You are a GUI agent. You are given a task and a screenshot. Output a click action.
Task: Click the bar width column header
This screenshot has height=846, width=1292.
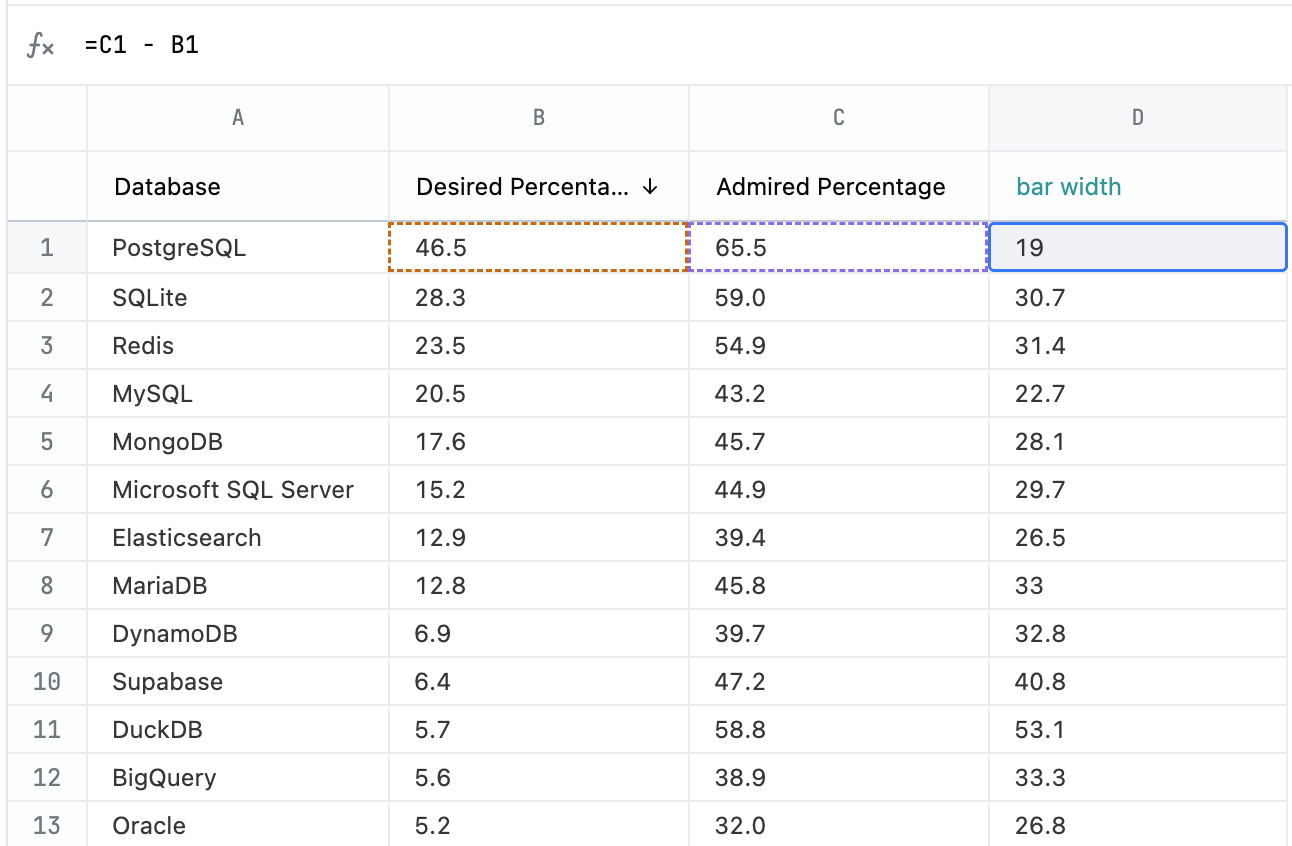[1068, 187]
